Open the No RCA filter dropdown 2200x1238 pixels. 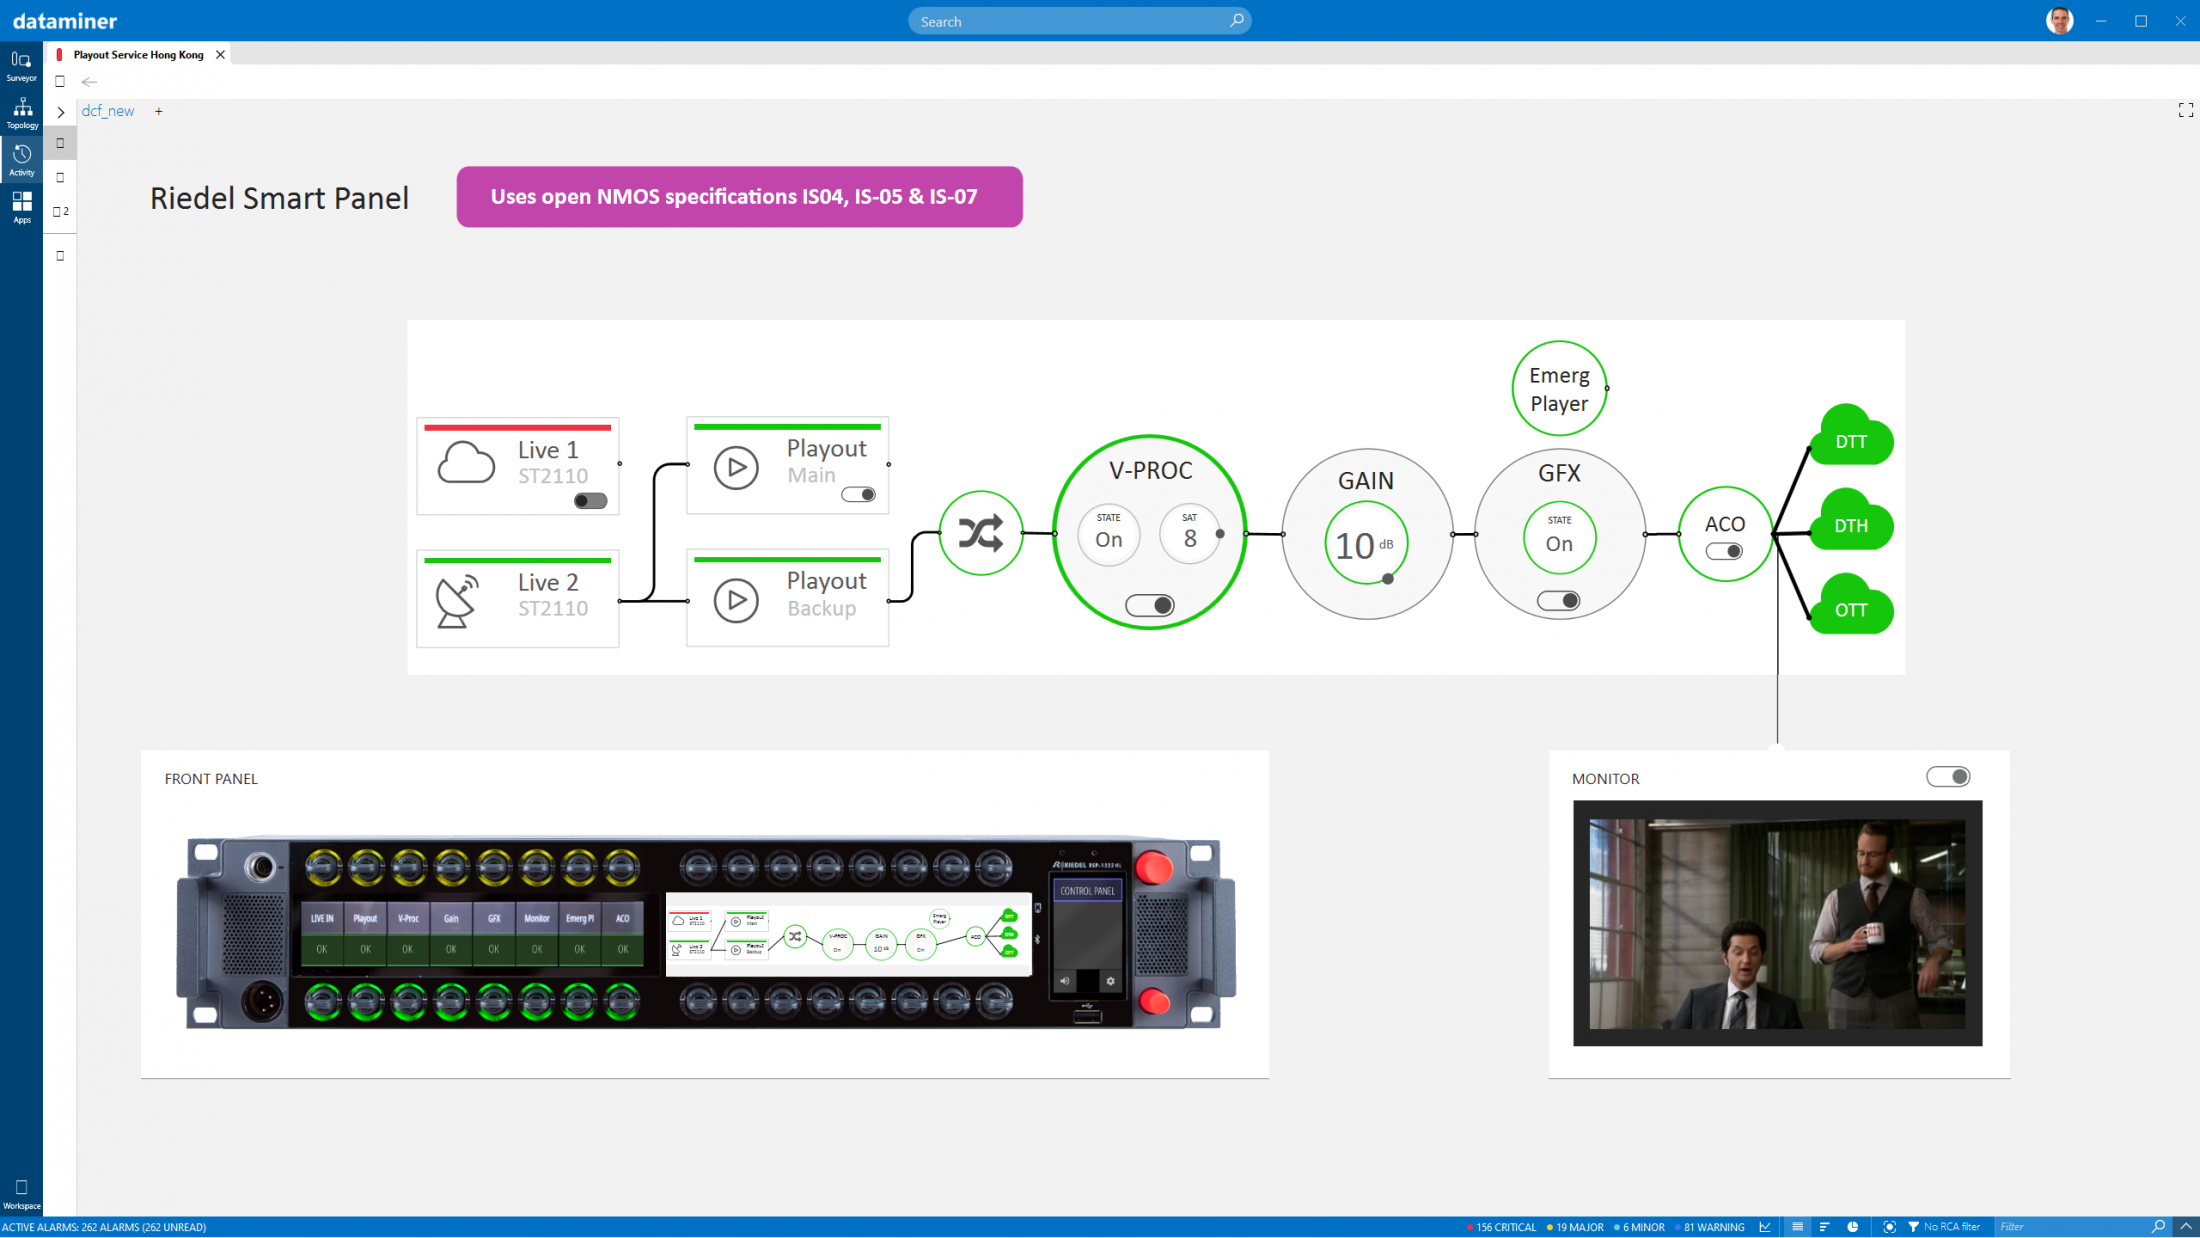(x=1944, y=1227)
